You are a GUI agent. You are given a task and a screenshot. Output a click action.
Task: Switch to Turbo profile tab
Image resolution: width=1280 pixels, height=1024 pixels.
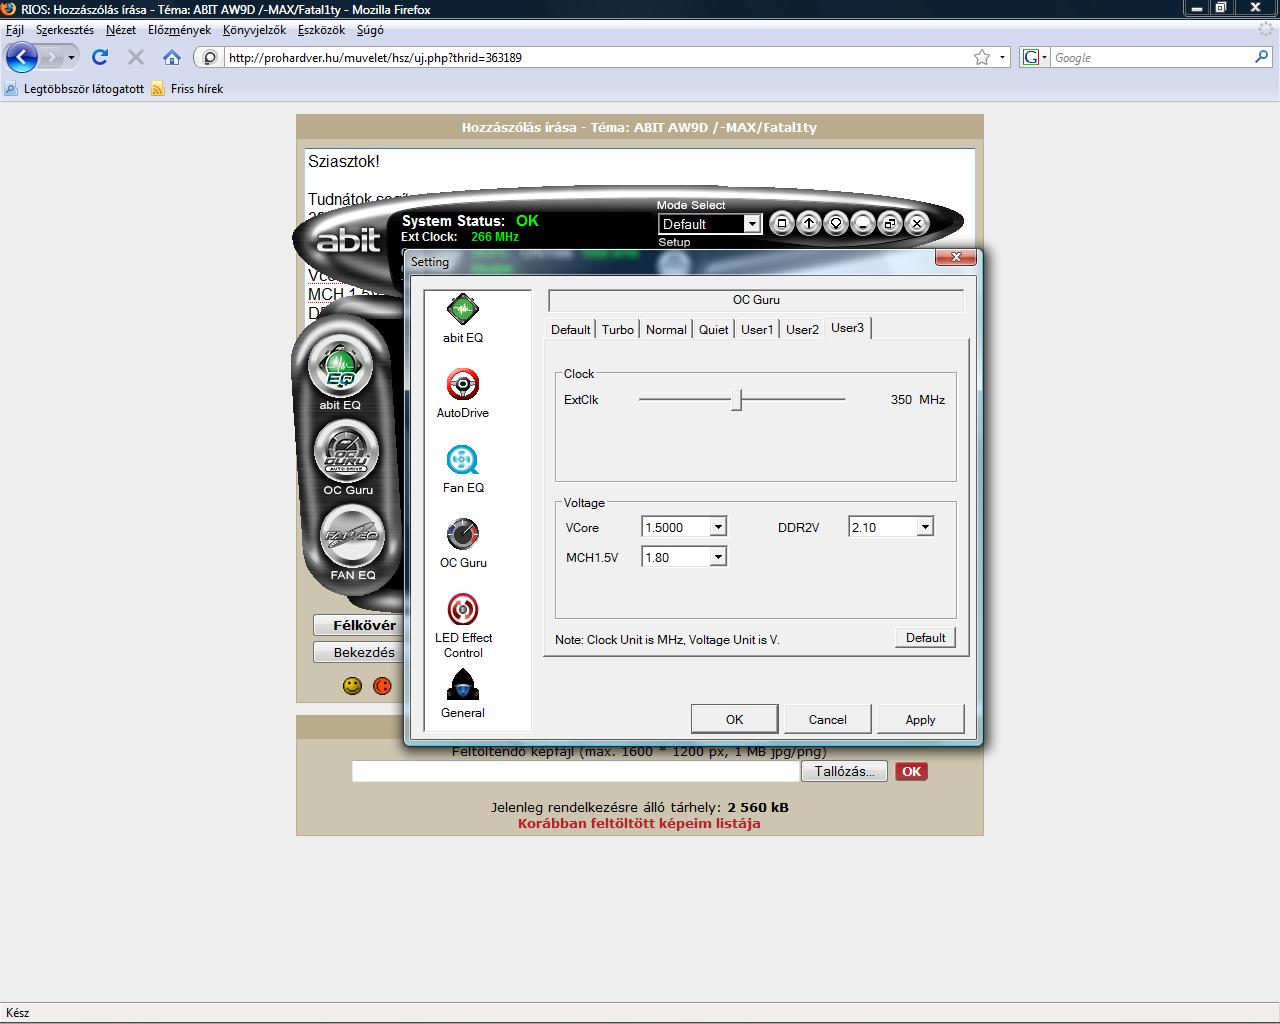point(617,330)
